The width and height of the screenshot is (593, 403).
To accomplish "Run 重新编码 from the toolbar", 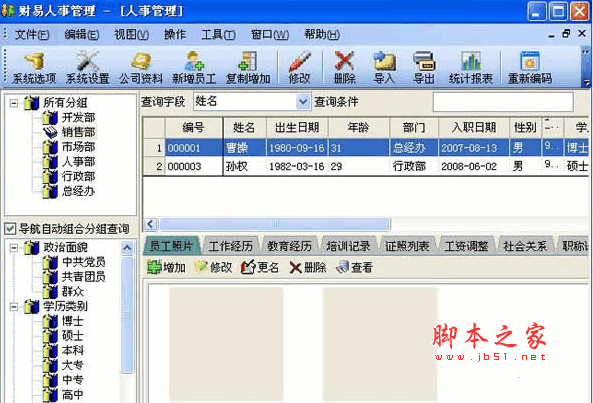I will (x=530, y=68).
